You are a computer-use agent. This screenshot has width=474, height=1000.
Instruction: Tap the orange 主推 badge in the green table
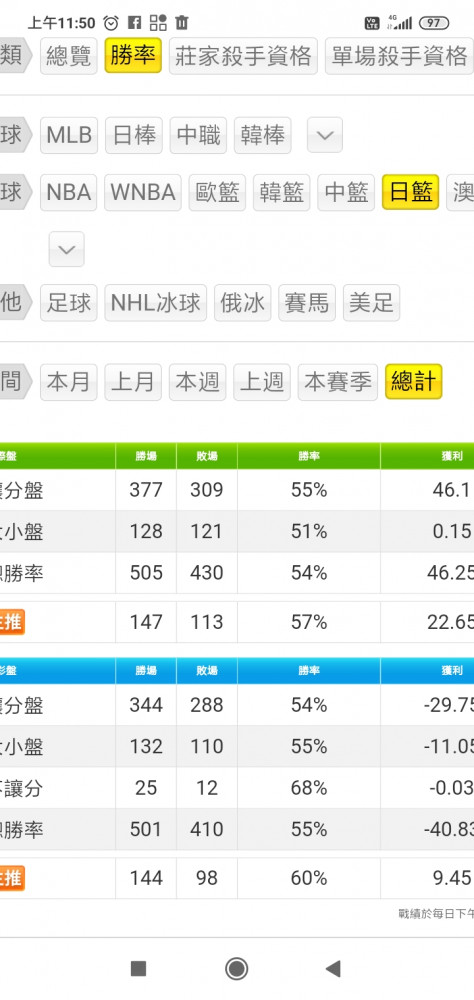pyautogui.click(x=11, y=622)
